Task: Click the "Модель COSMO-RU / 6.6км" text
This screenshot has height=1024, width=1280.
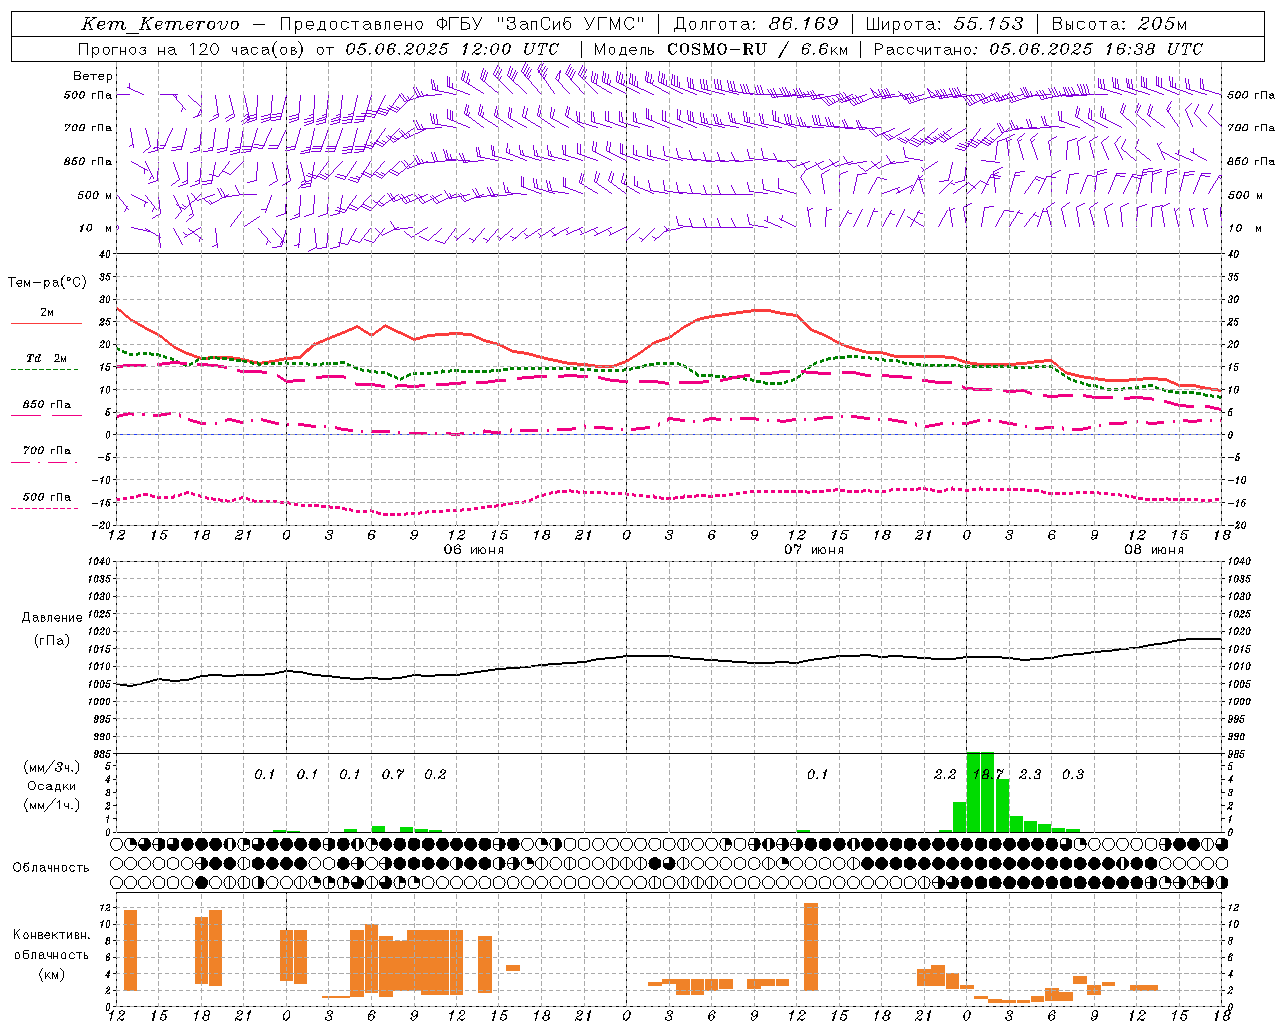Action: point(720,49)
